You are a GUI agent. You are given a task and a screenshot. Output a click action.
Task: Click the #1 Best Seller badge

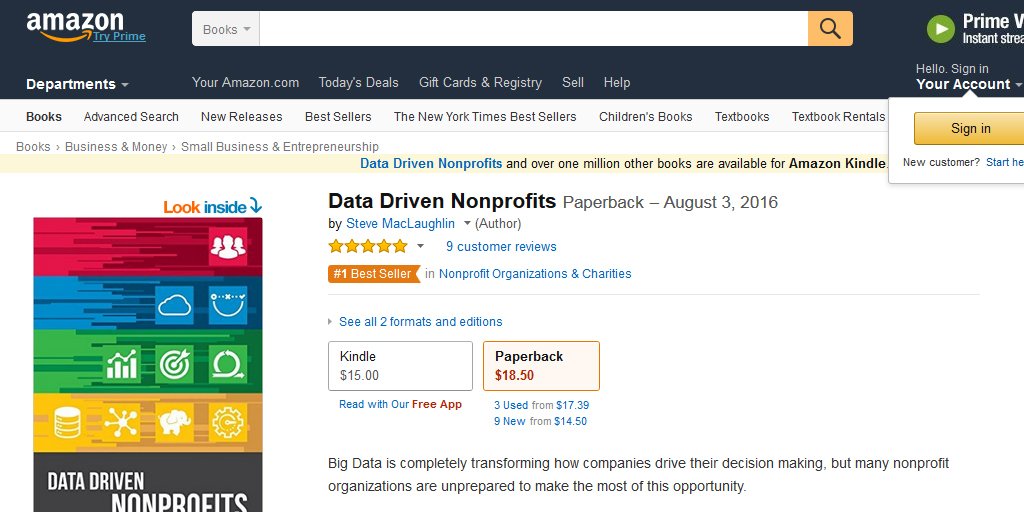374,274
